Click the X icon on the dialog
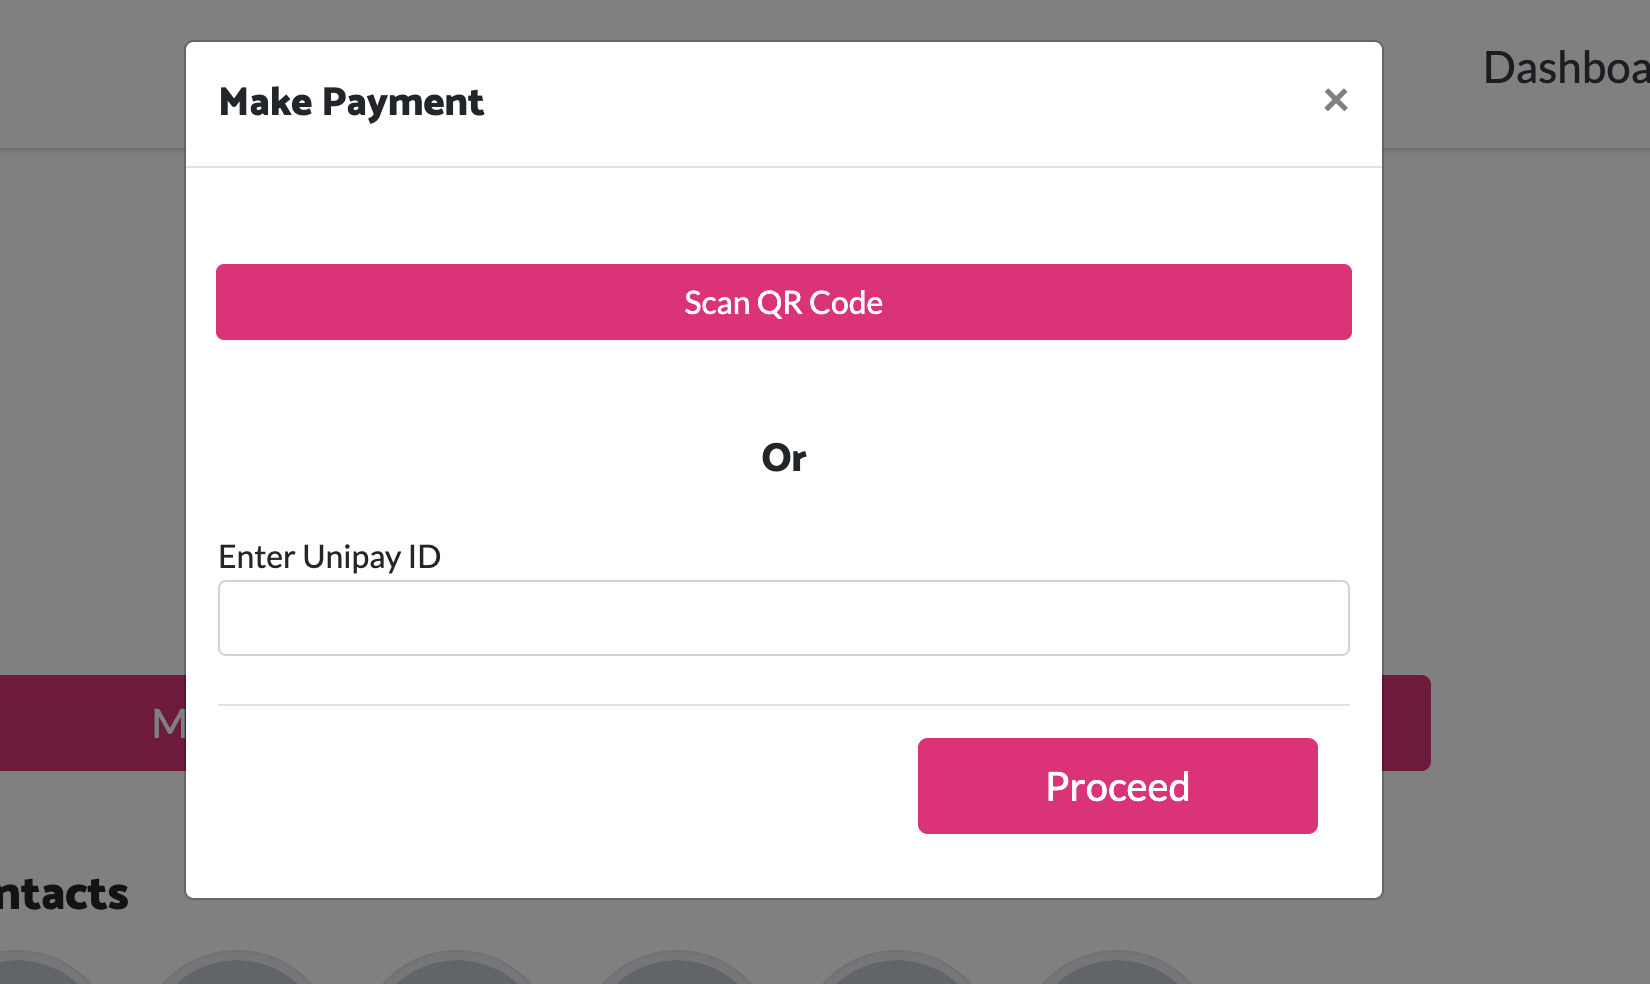This screenshot has height=984, width=1650. pyautogui.click(x=1336, y=101)
